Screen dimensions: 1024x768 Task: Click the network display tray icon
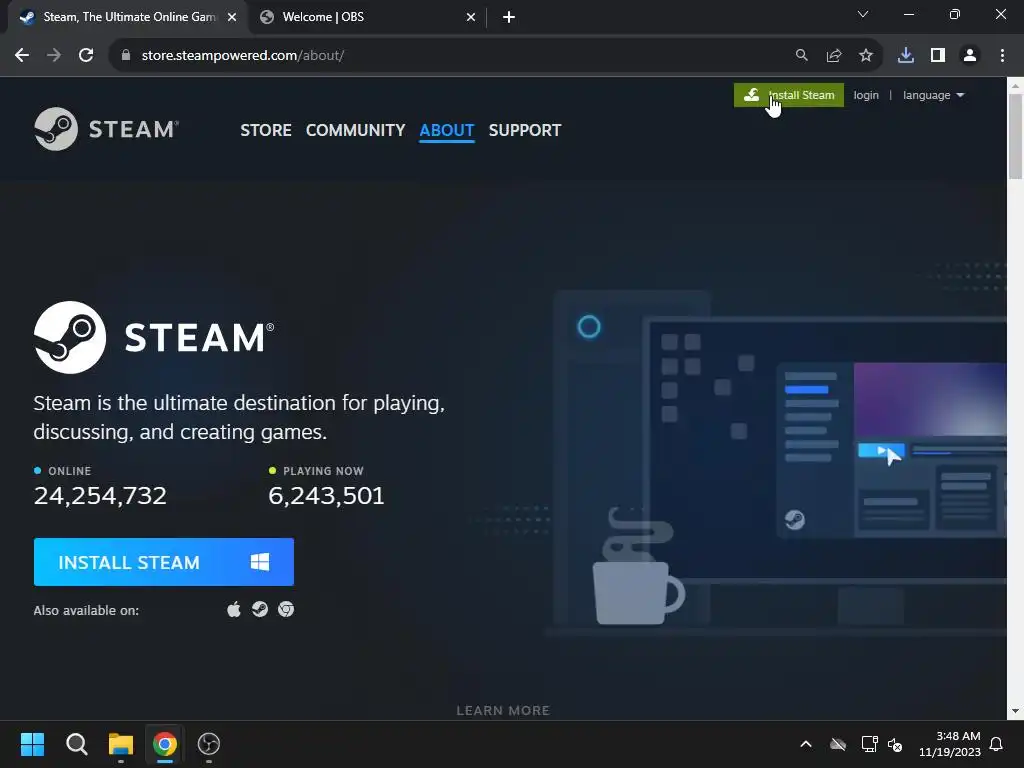tap(869, 744)
